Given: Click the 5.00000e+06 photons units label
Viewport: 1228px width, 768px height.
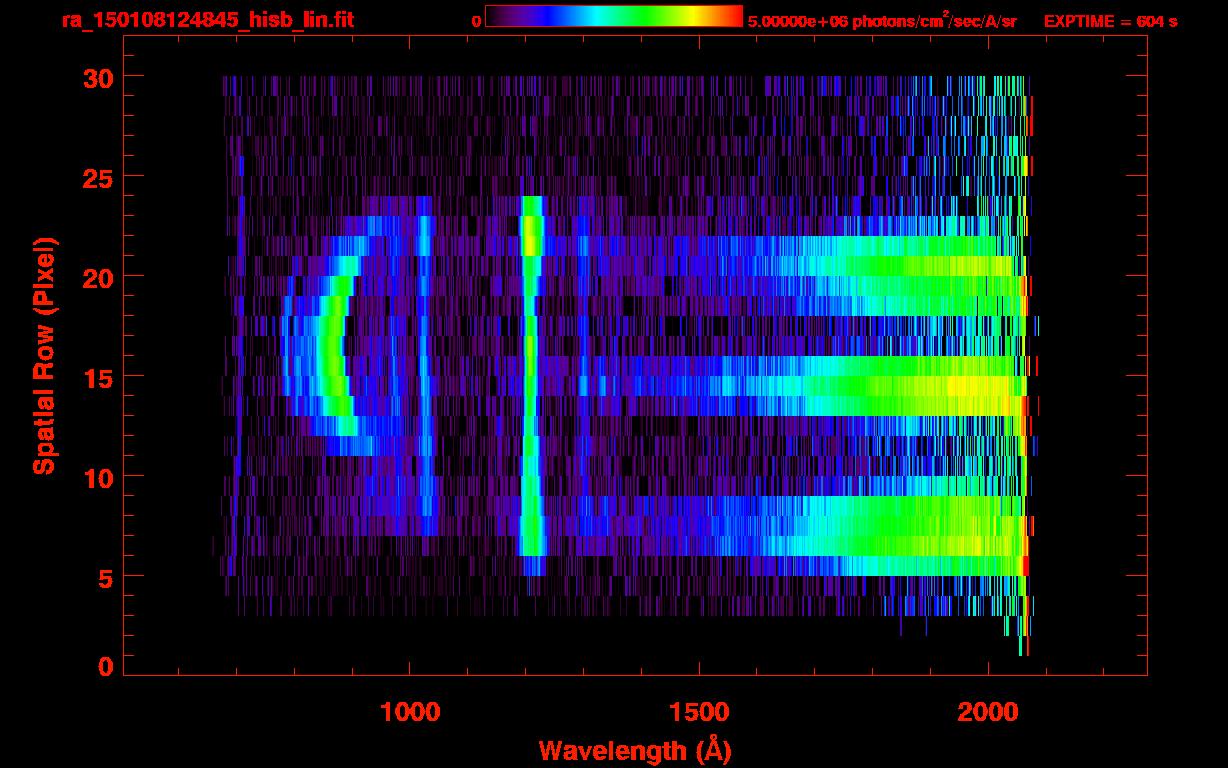Looking at the screenshot, I should (x=882, y=20).
